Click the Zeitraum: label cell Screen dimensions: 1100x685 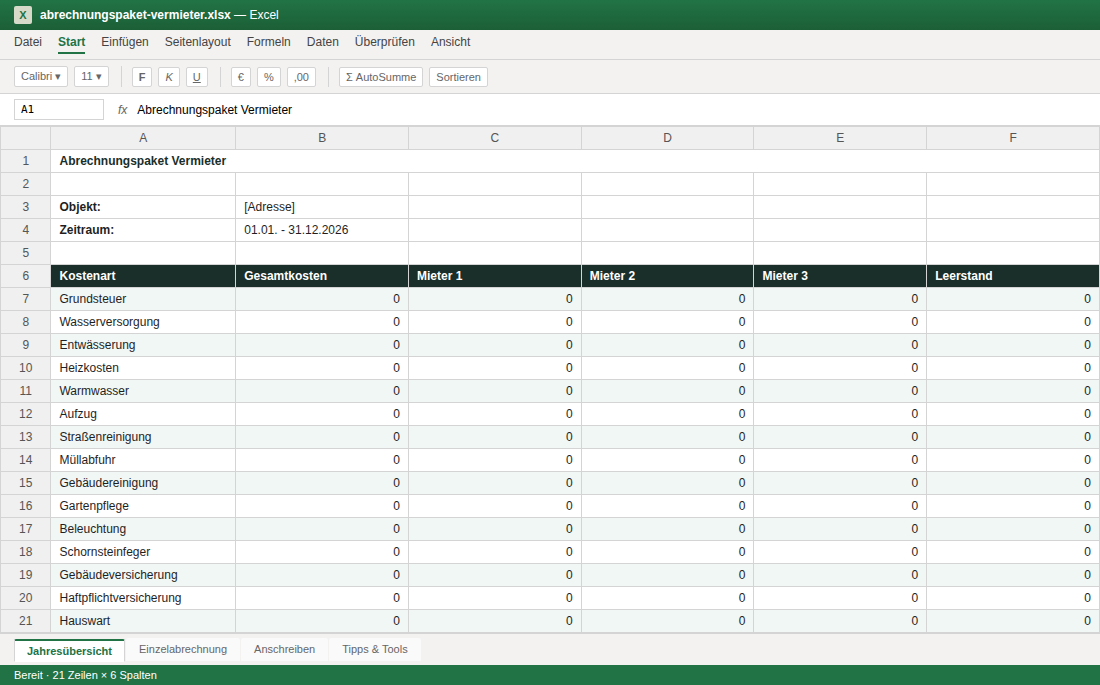143,230
